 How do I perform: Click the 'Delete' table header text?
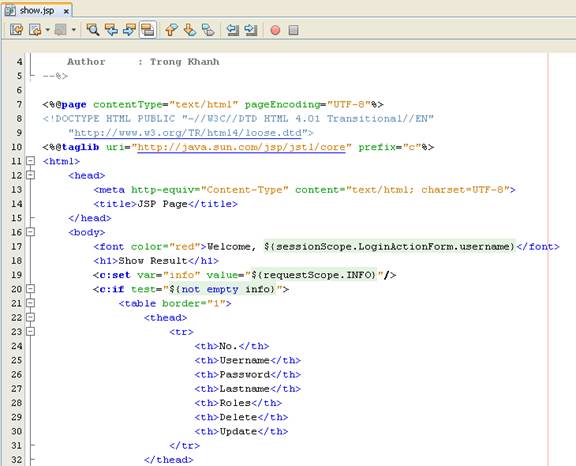pos(238,417)
